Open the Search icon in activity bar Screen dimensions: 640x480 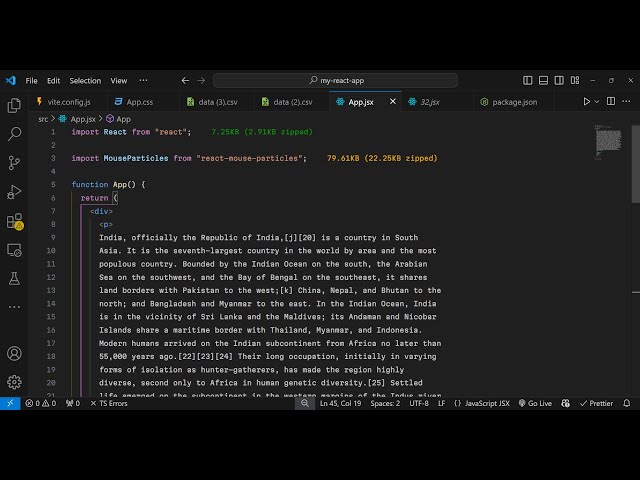pos(14,134)
